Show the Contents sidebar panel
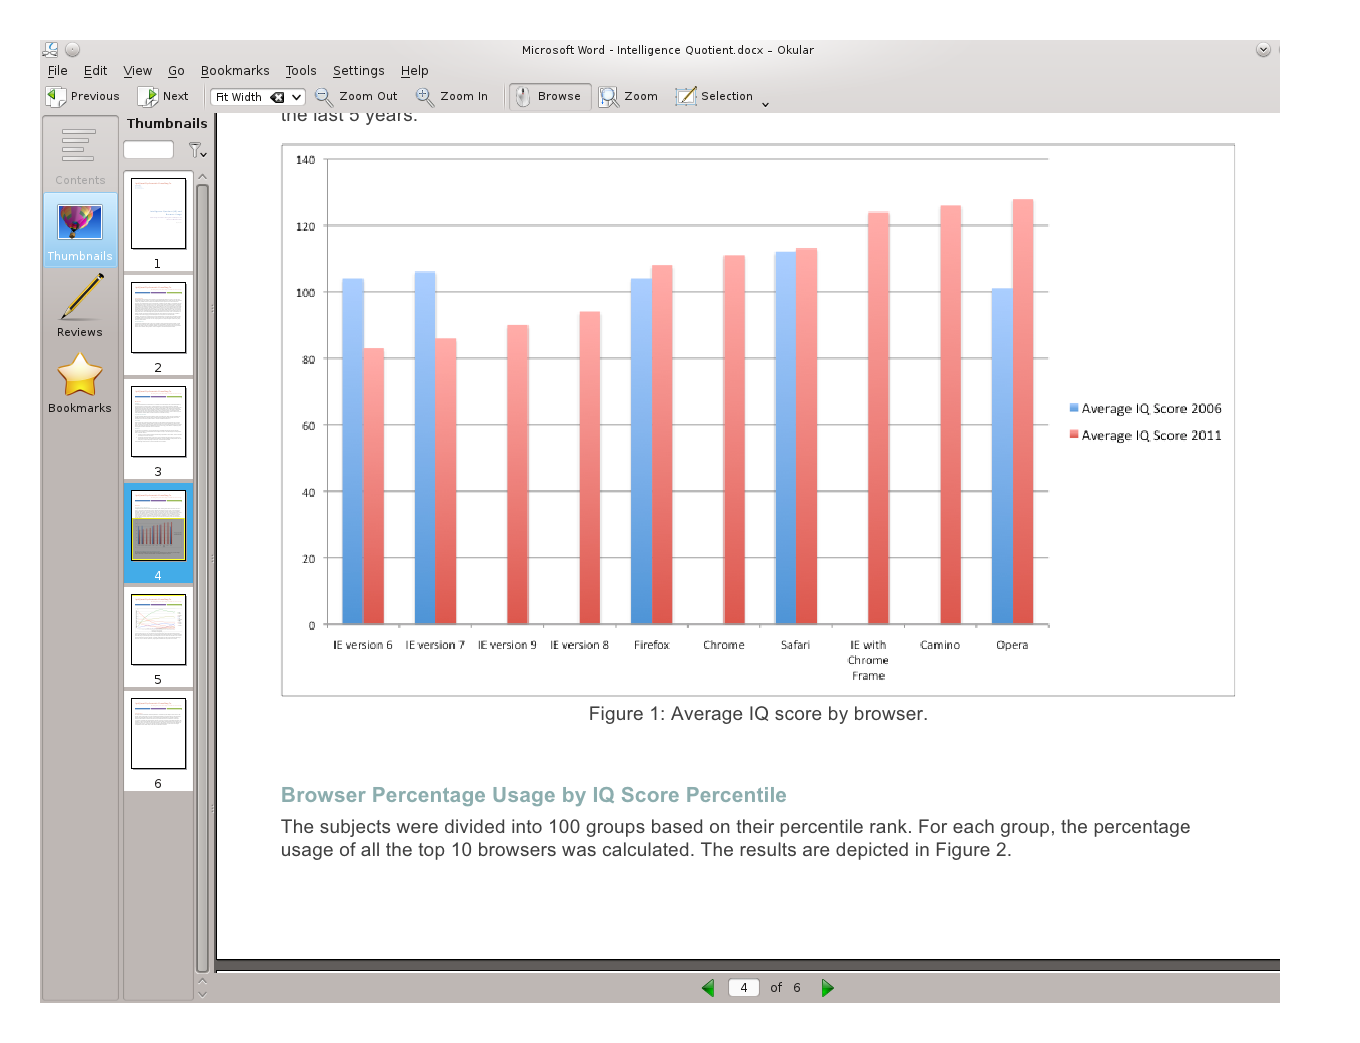1360x1043 pixels. click(x=80, y=154)
